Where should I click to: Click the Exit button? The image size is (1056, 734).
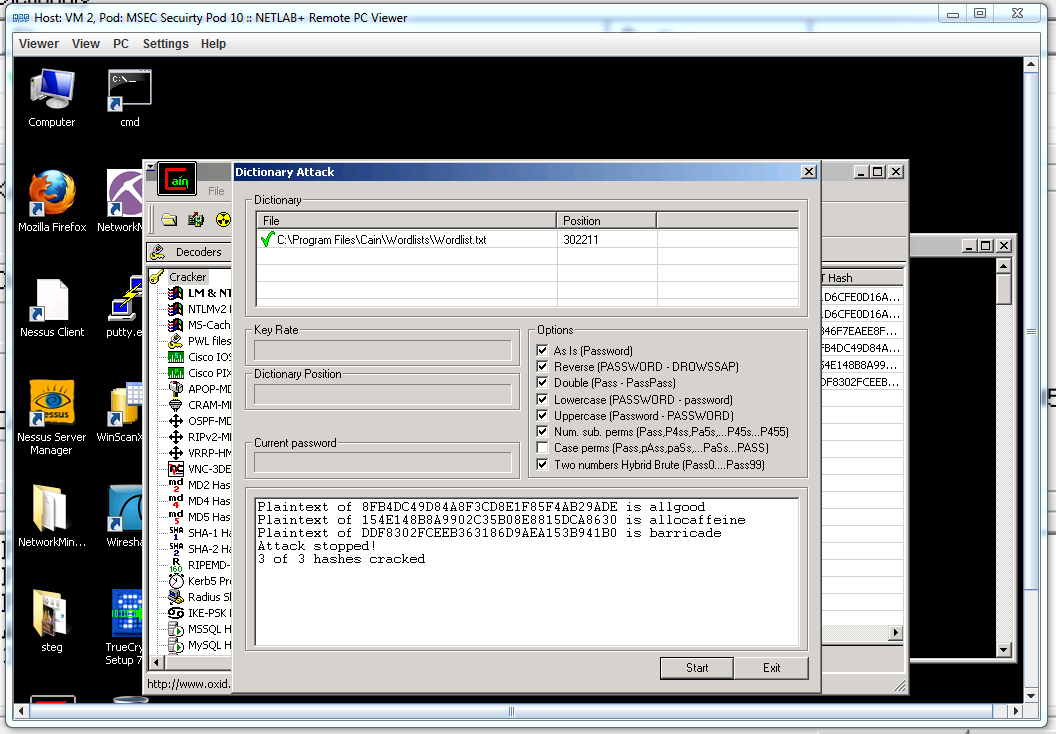[x=771, y=667]
